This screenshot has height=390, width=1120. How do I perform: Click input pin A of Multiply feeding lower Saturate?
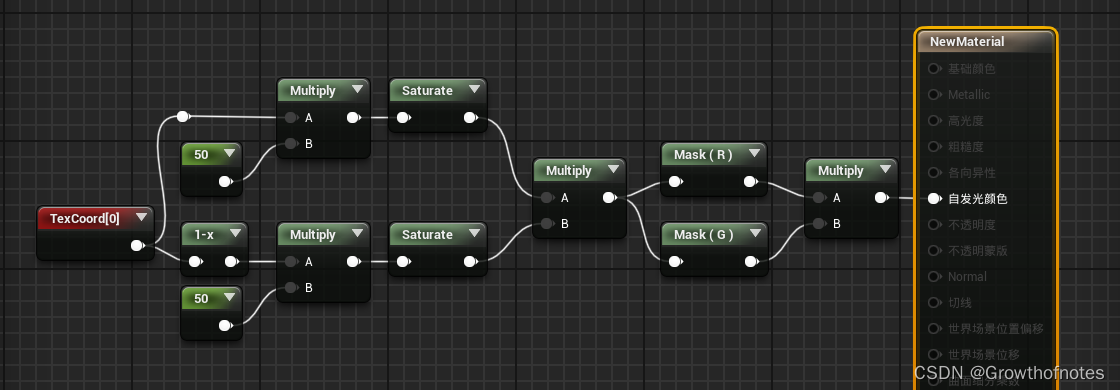(291, 261)
